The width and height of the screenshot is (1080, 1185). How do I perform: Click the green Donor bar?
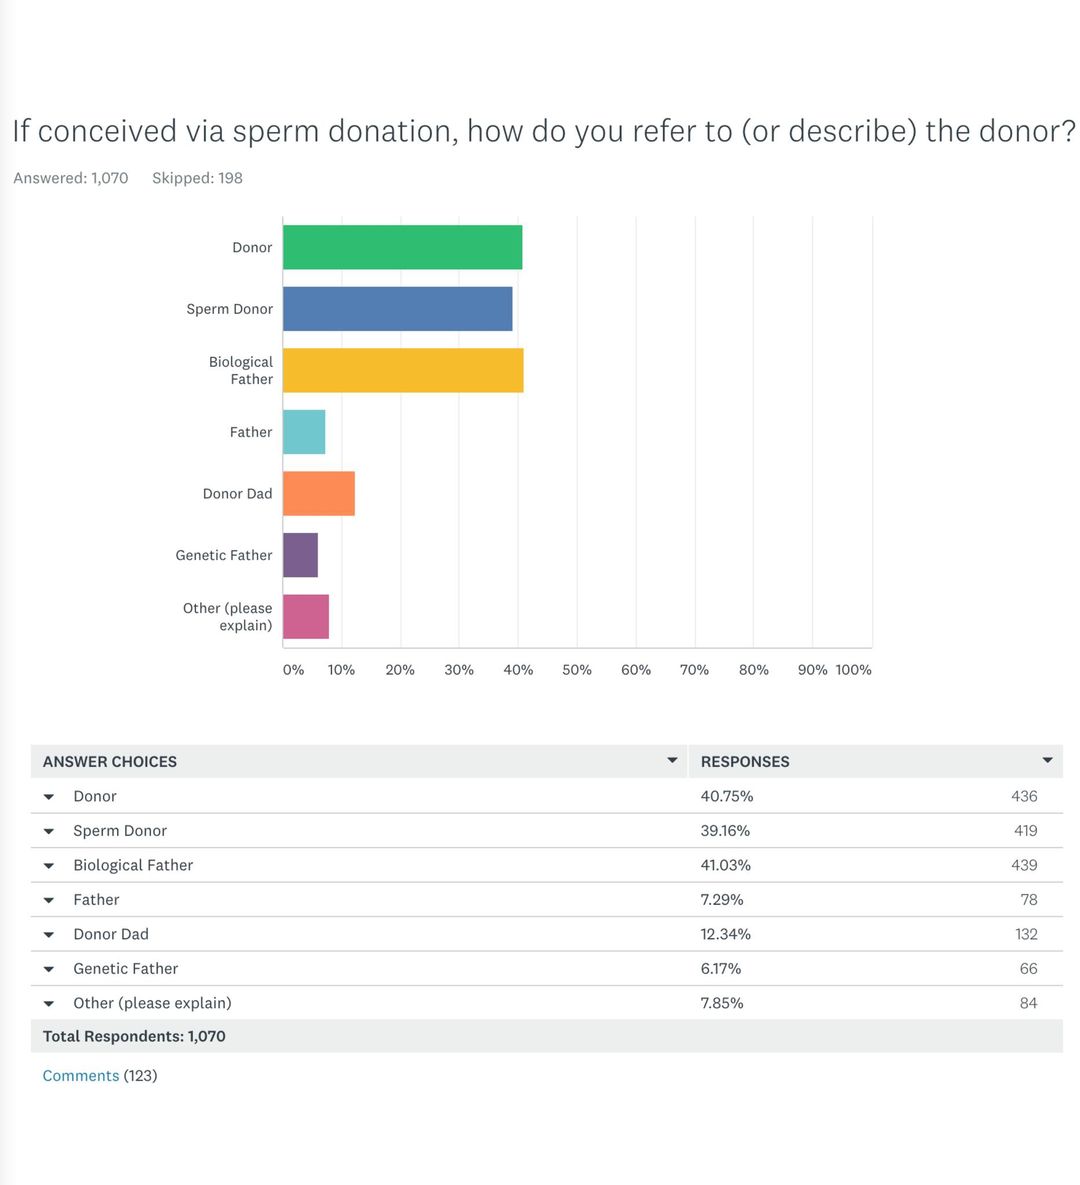coord(402,247)
